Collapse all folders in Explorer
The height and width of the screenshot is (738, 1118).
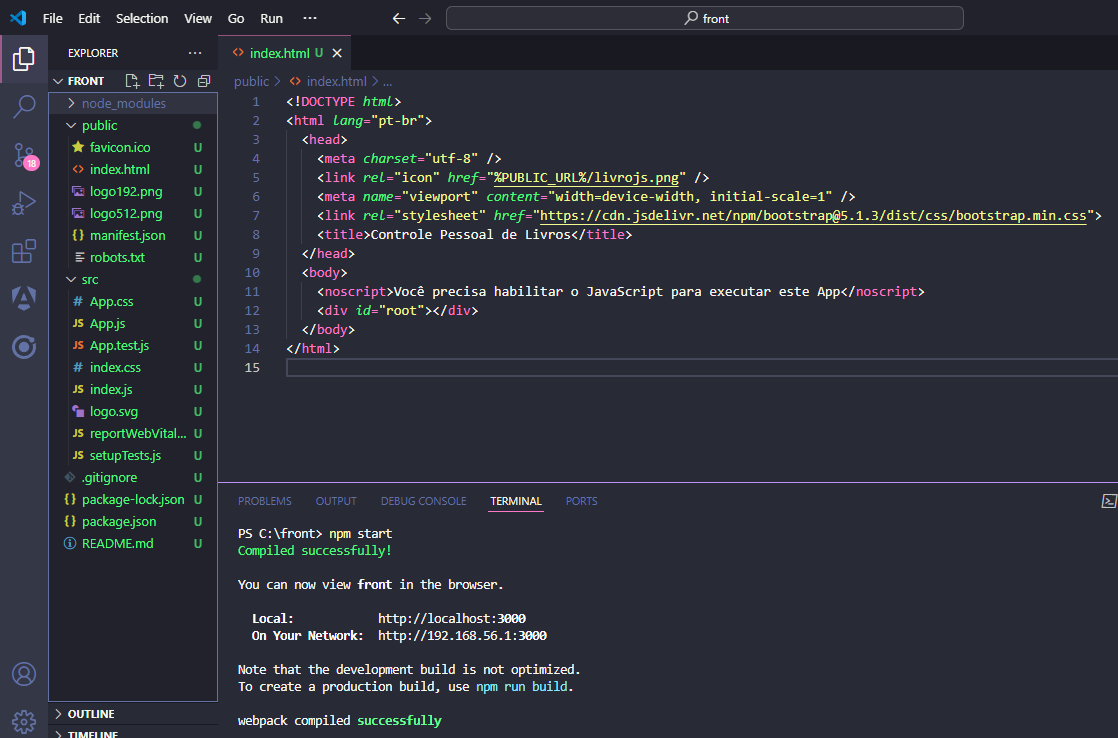click(x=203, y=81)
